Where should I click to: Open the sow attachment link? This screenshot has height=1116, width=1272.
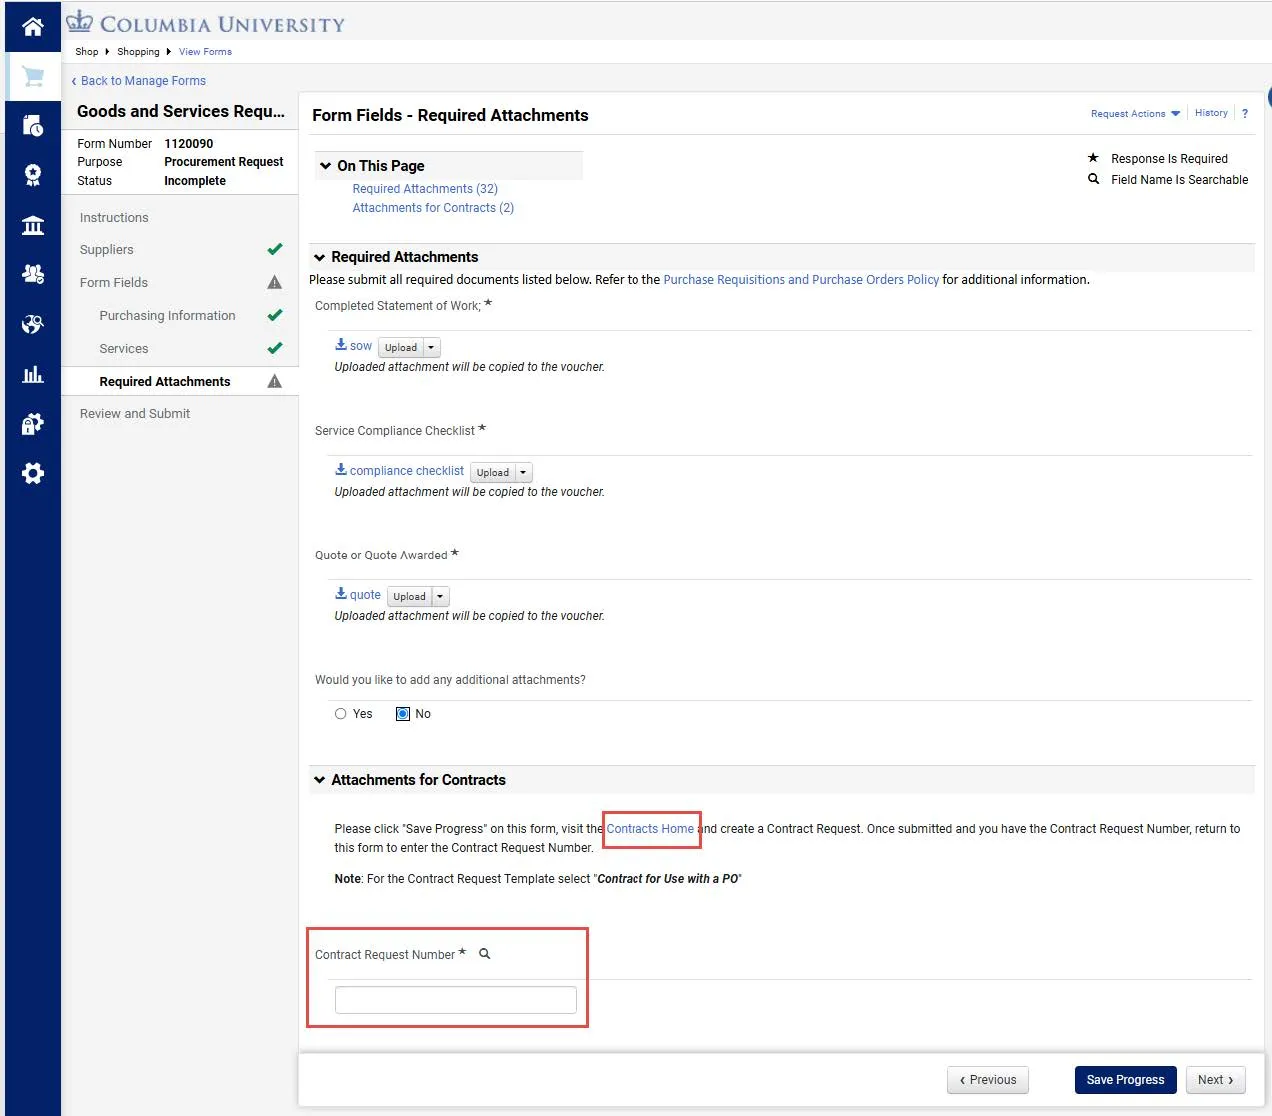[361, 346]
